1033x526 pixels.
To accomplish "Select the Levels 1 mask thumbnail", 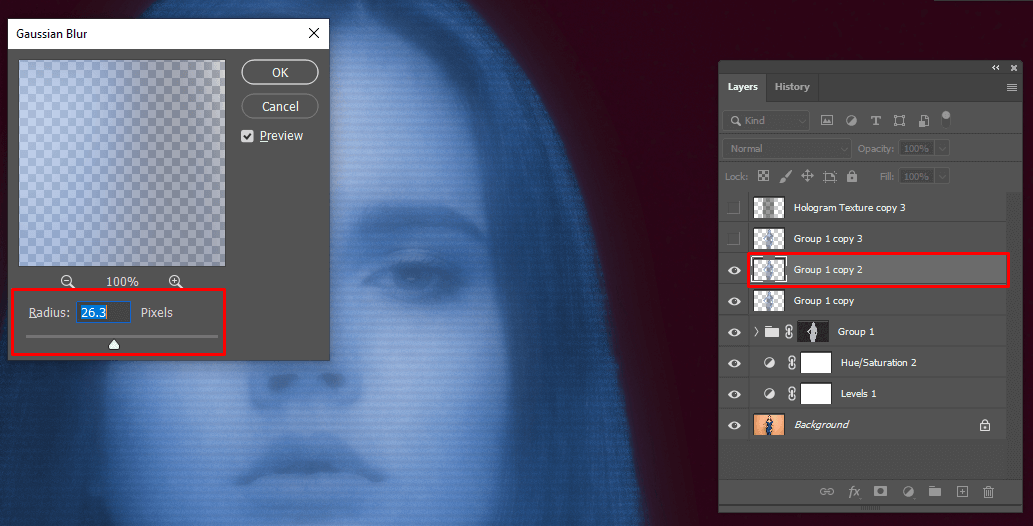I will 816,394.
